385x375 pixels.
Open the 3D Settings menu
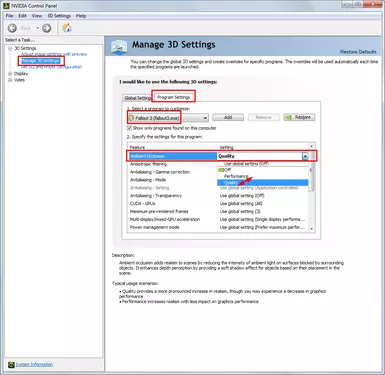[59, 16]
